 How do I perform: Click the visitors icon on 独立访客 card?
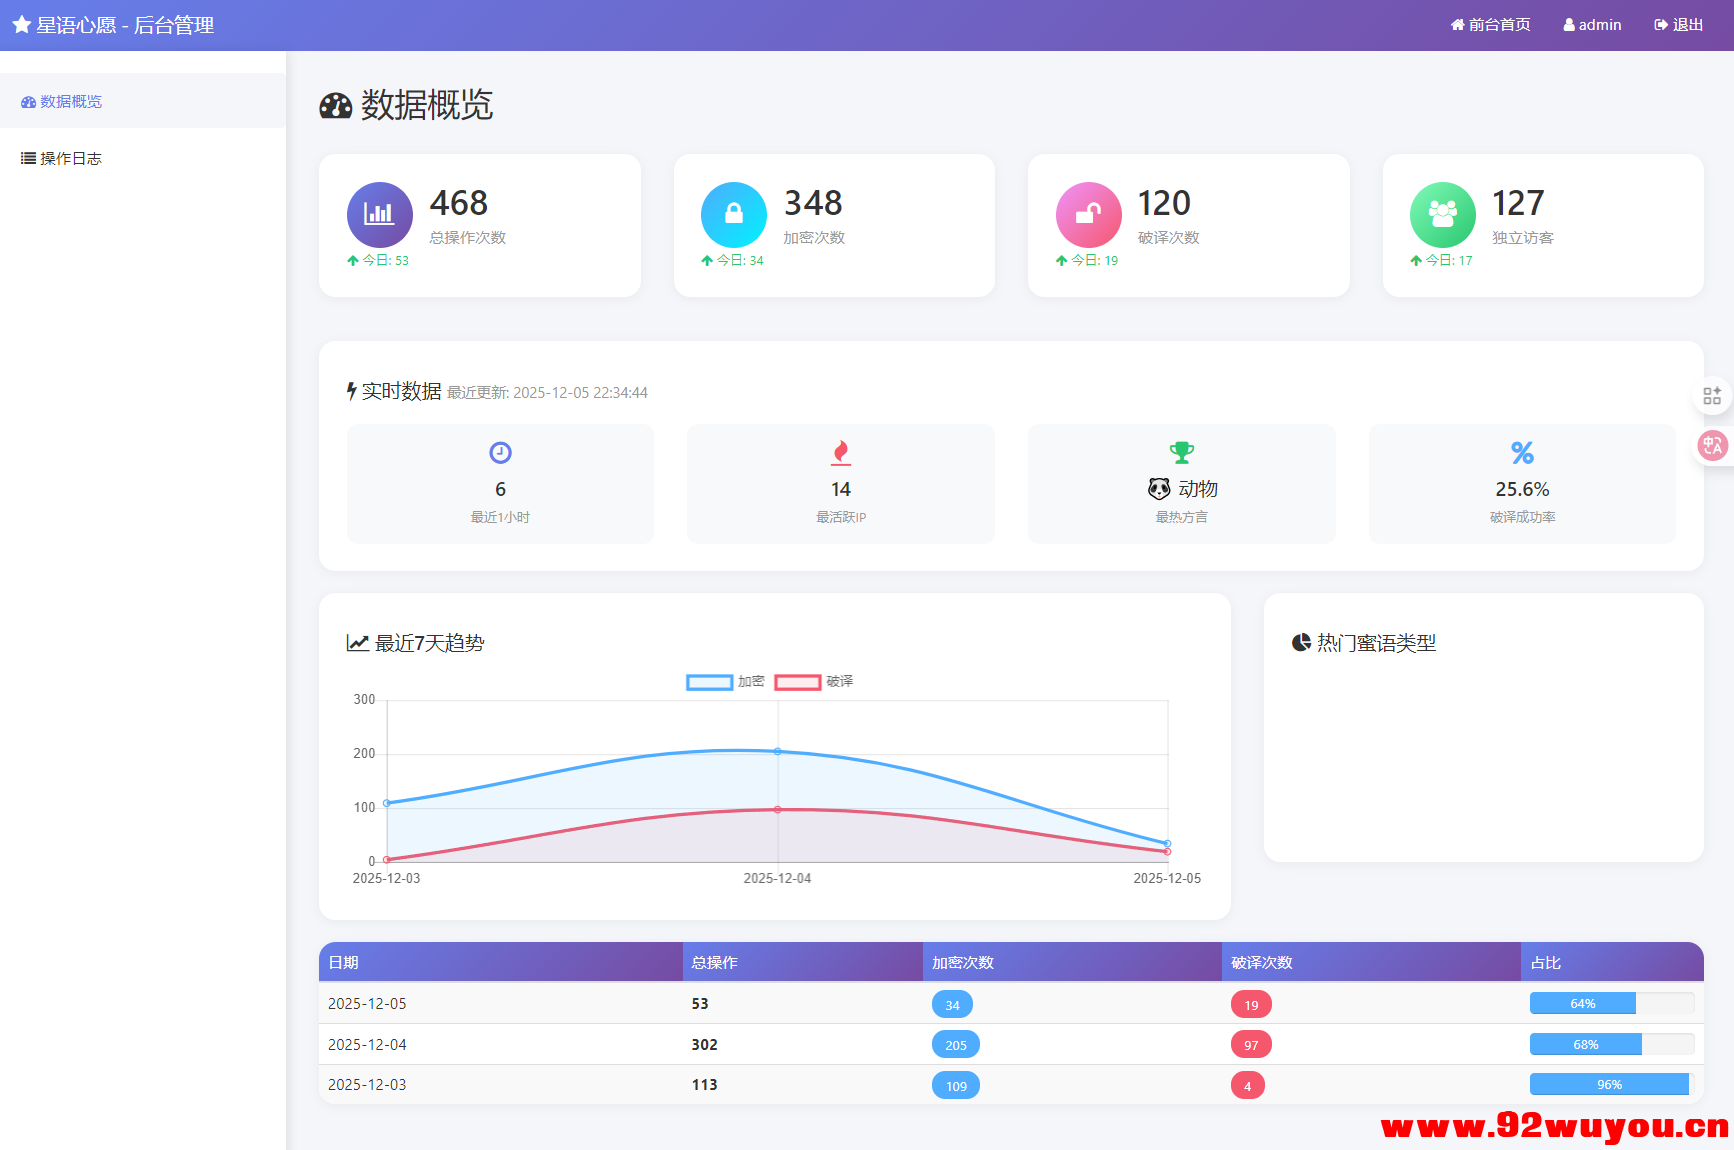click(x=1442, y=214)
